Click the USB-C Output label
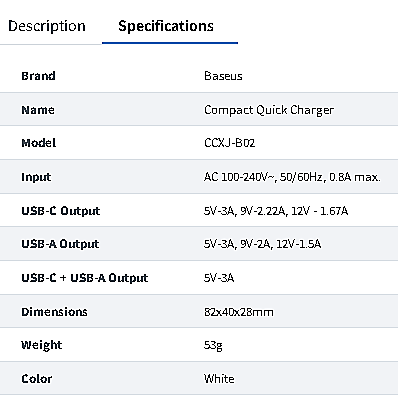Screen dimensions: 398x398 pyautogui.click(x=61, y=211)
